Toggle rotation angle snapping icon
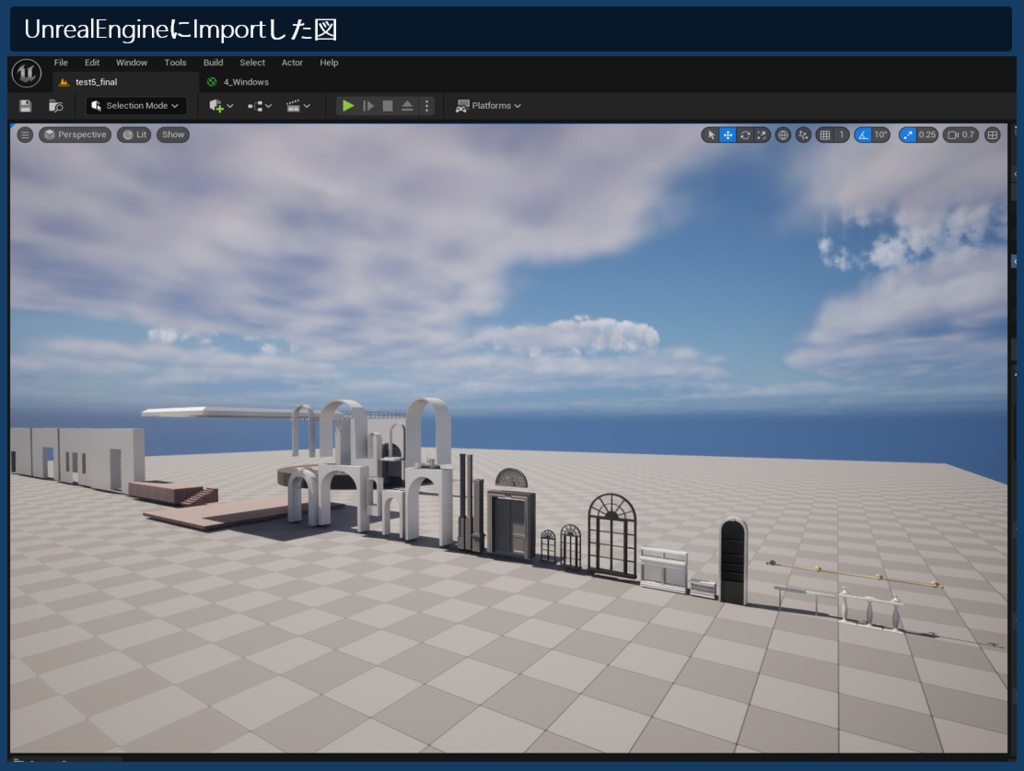The width and height of the screenshot is (1024, 771). 863,135
